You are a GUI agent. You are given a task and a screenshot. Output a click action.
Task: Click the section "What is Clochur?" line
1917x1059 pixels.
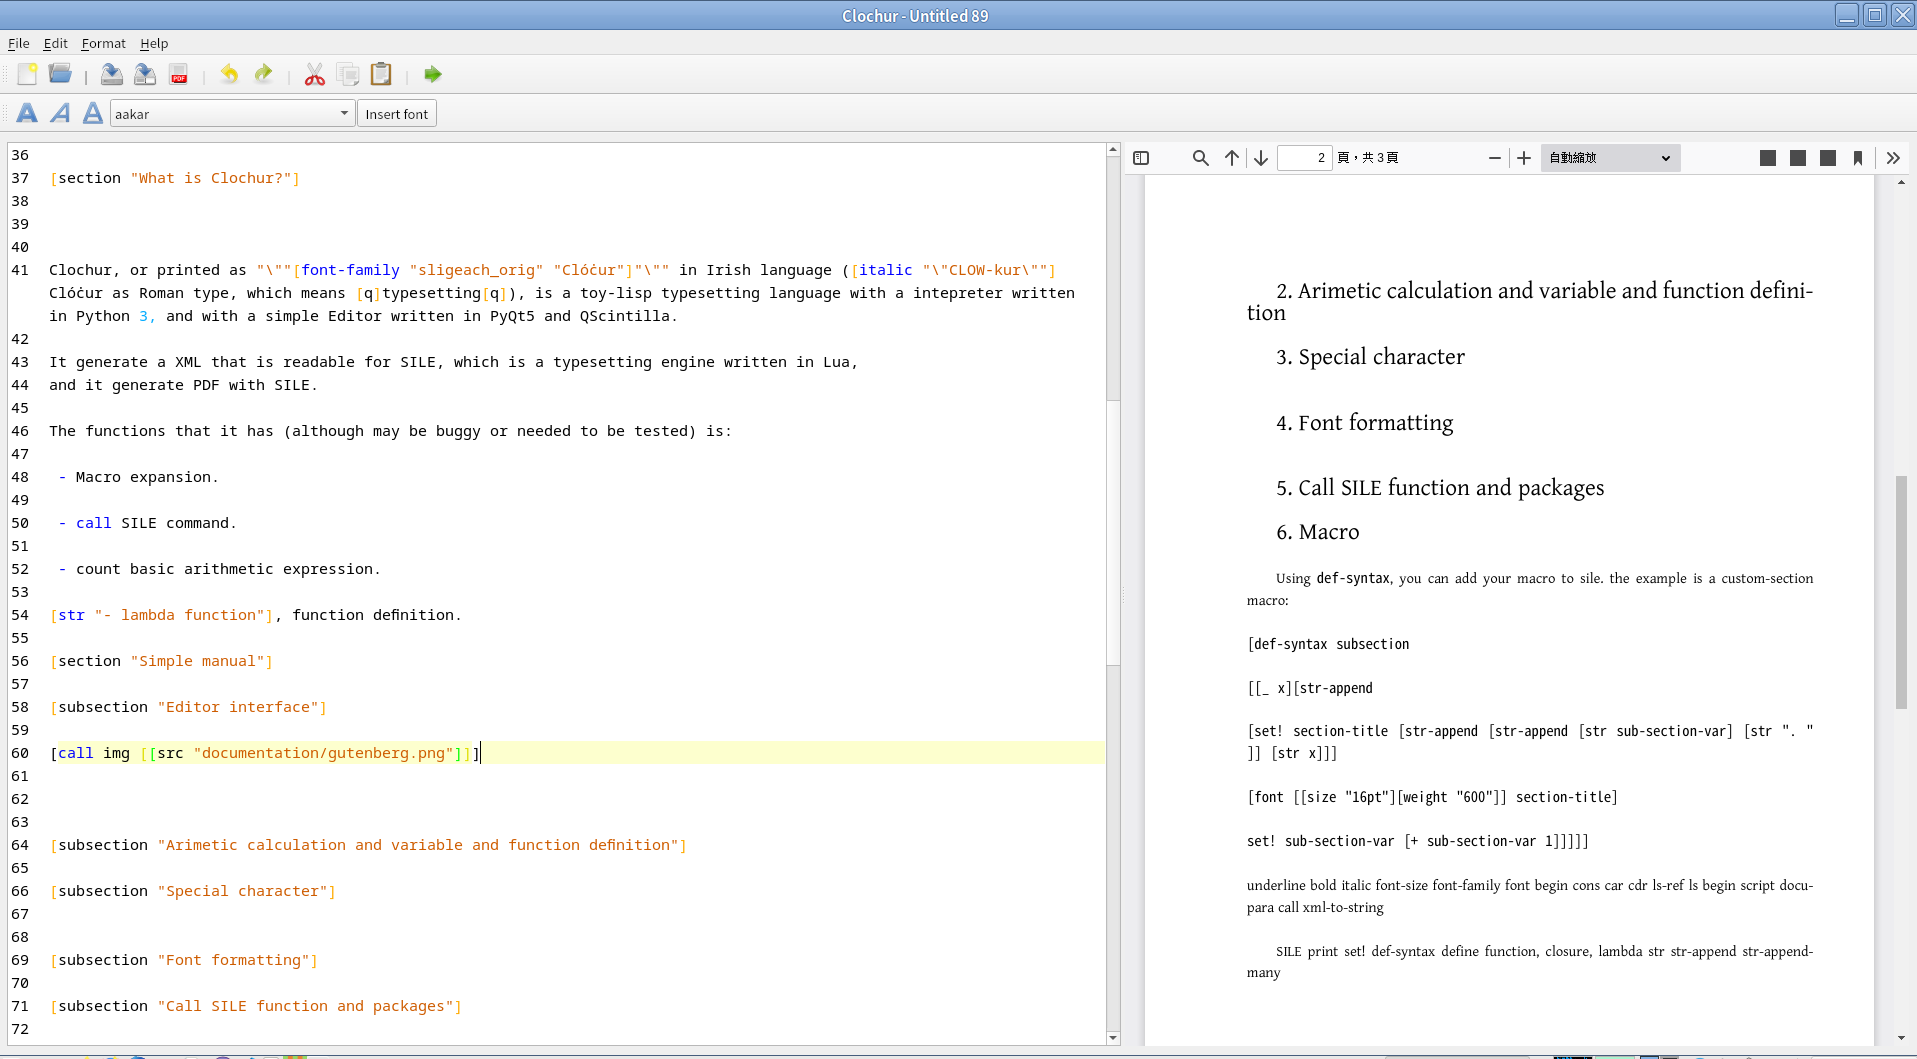point(175,178)
